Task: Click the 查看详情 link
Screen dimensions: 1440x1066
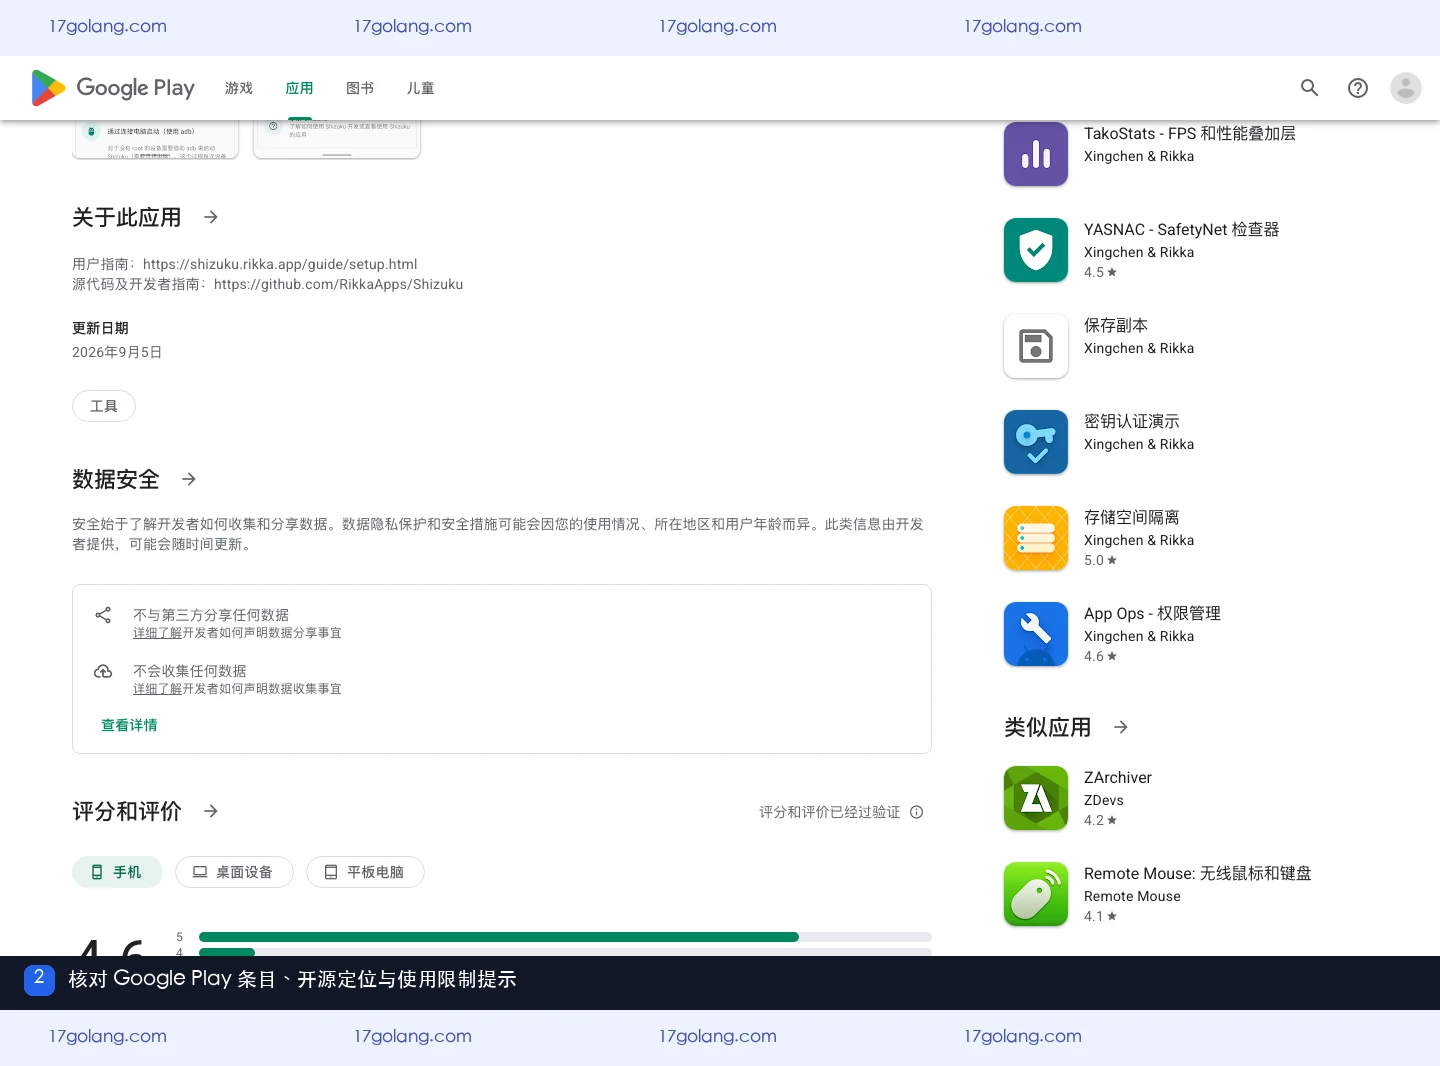Action: (x=129, y=725)
